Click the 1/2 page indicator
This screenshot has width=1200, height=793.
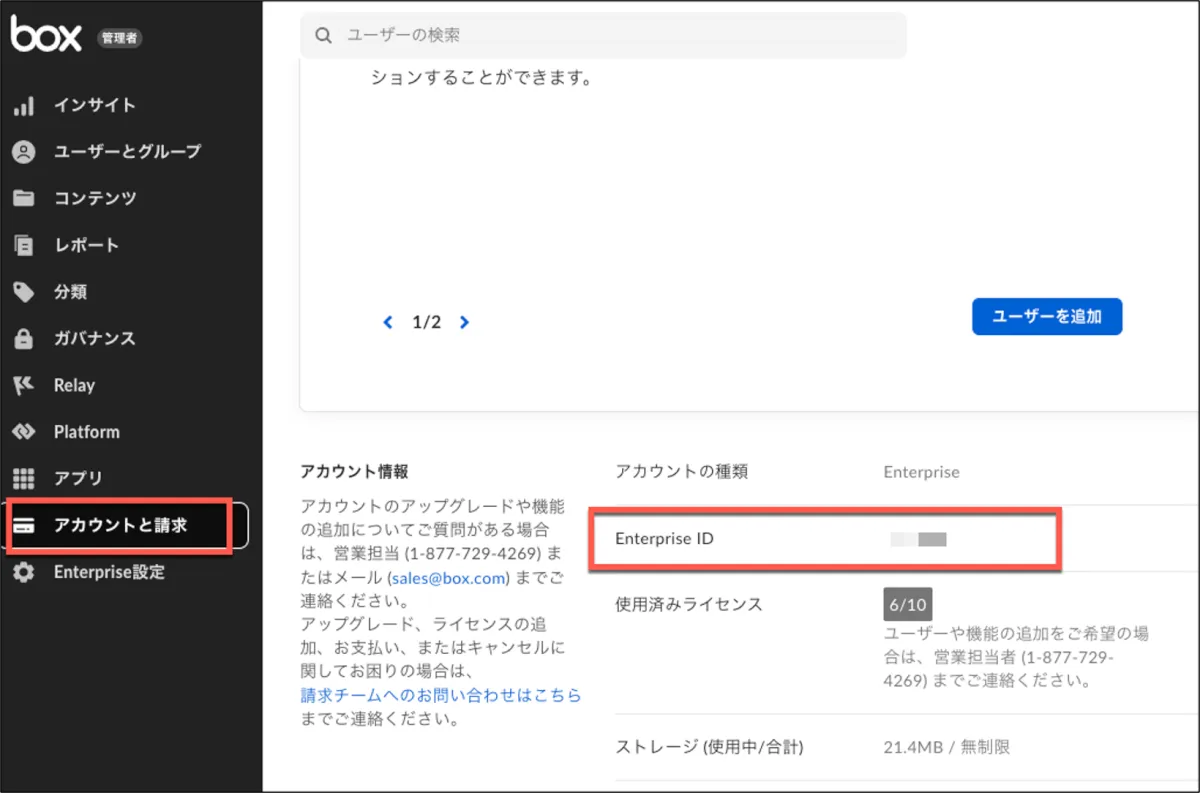pos(426,322)
